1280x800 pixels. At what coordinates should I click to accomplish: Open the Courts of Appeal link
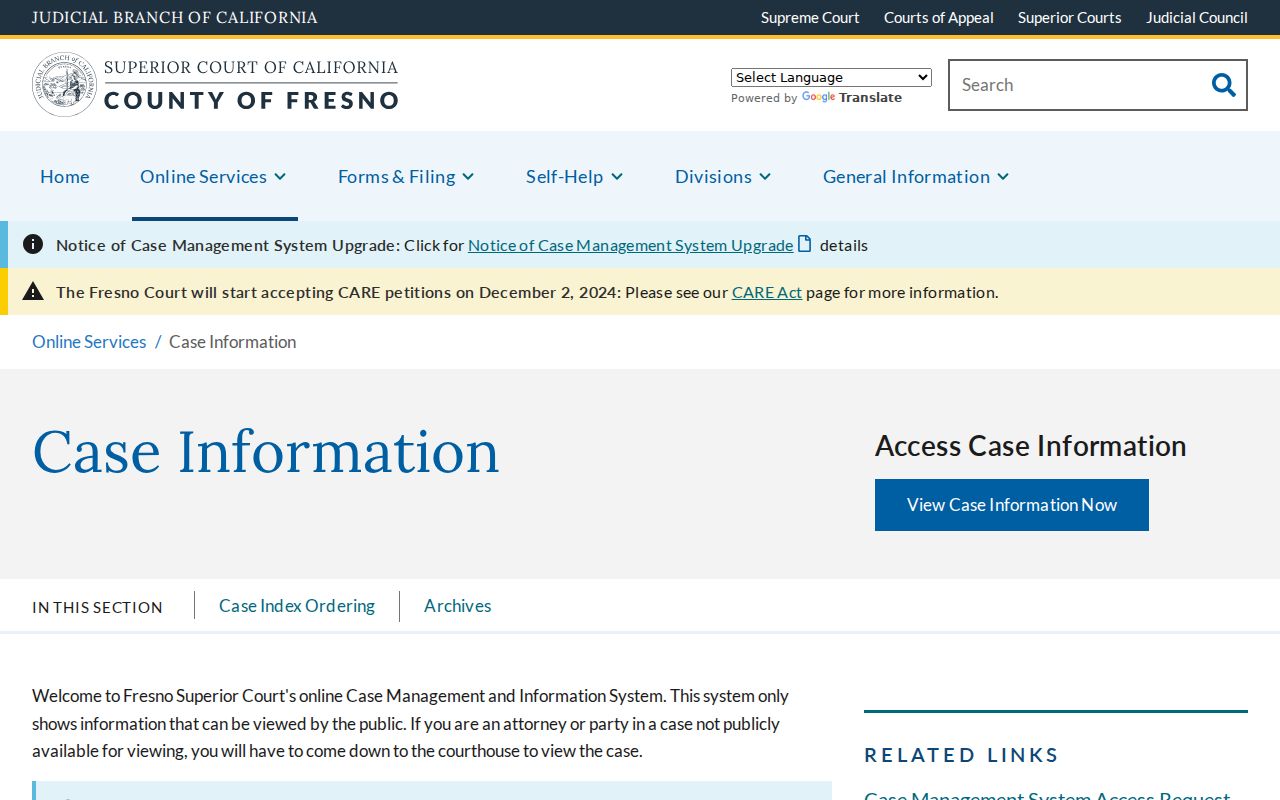click(939, 17)
